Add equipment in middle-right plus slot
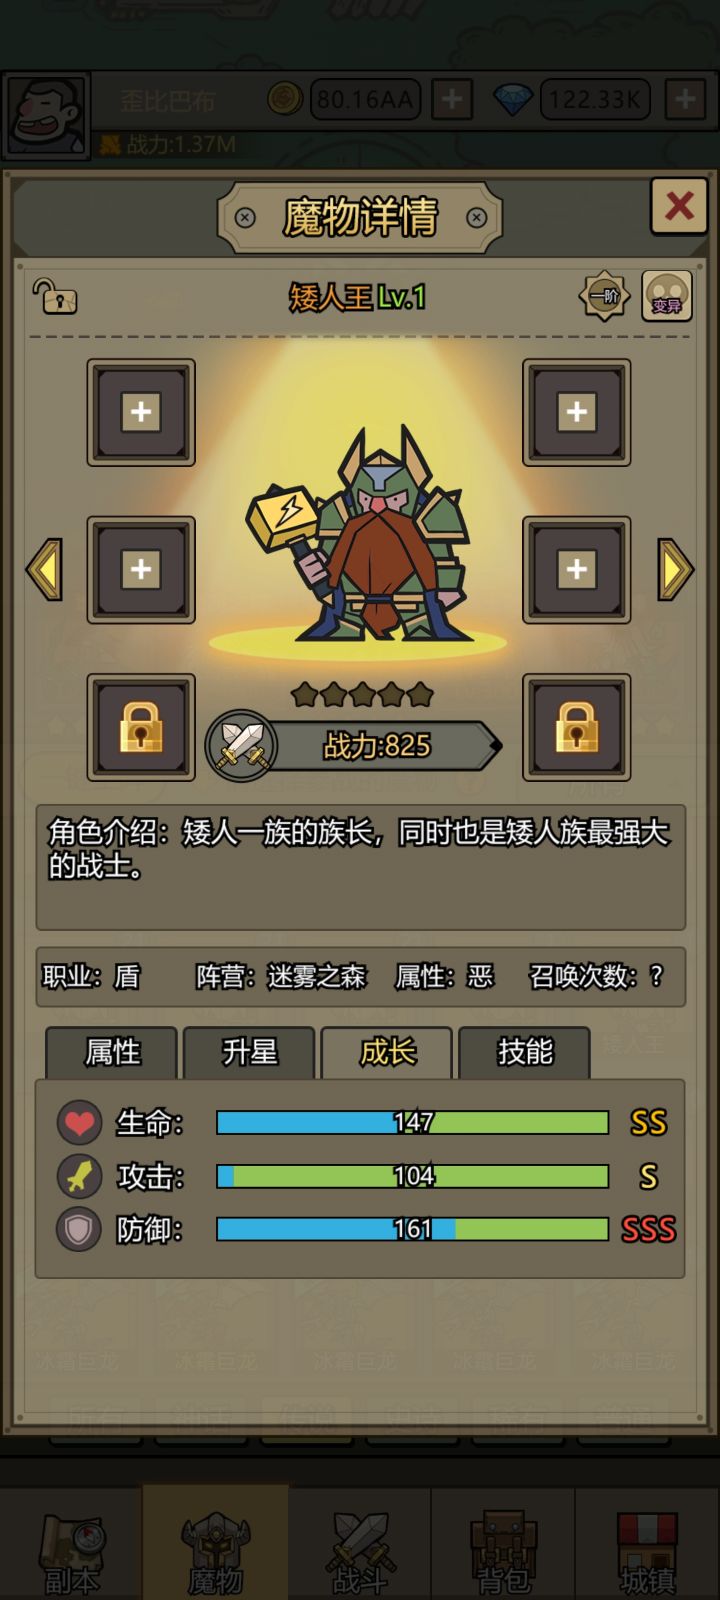The width and height of the screenshot is (720, 1600). coord(577,570)
